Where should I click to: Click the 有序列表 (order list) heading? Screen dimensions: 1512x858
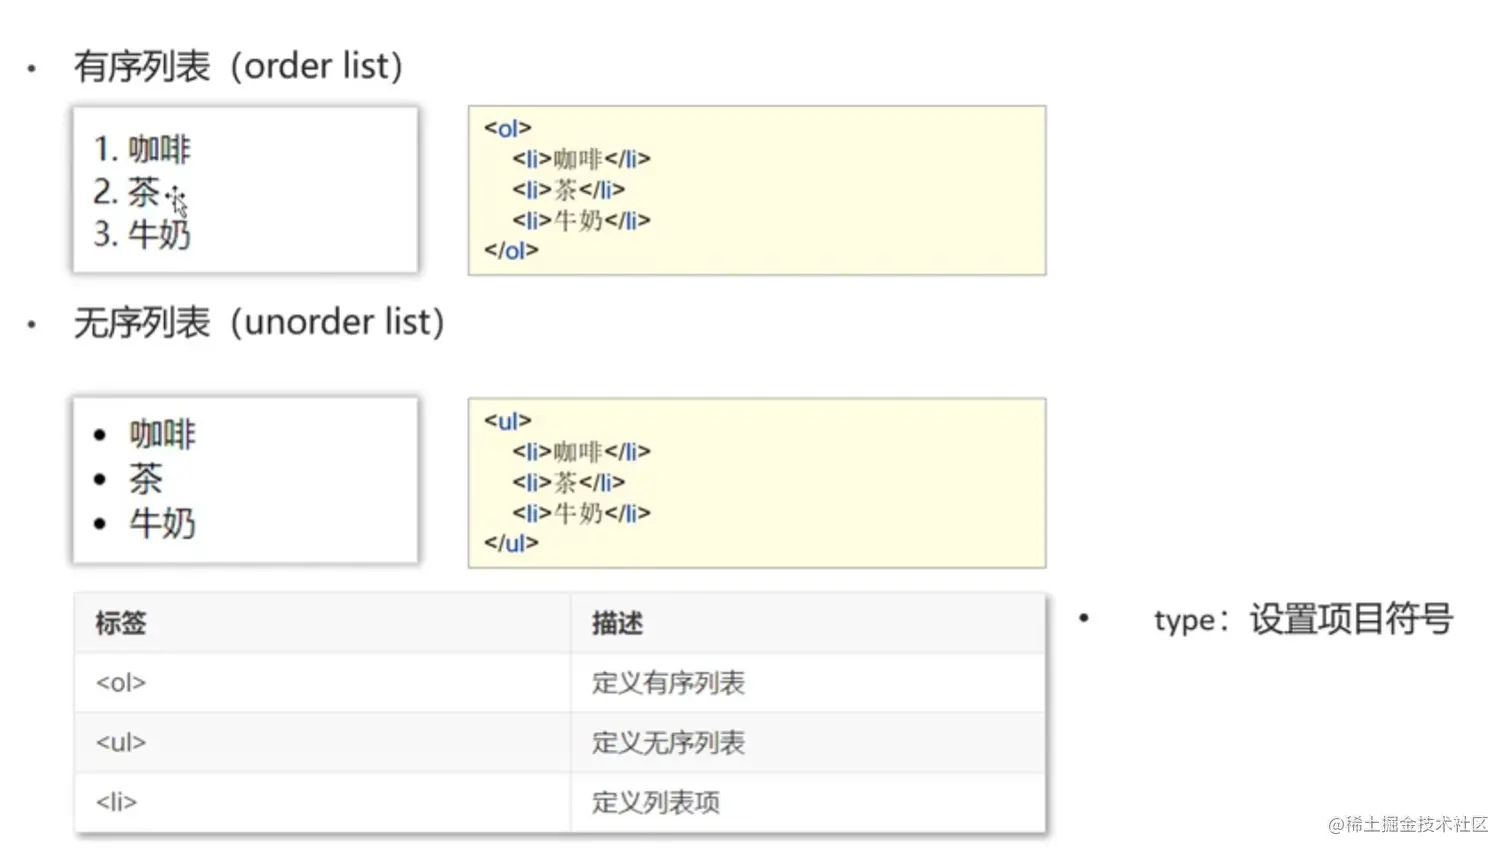[x=238, y=66]
